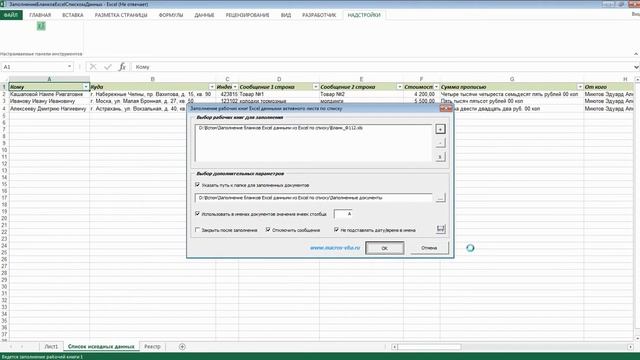This screenshot has height=360, width=640.
Task: Click the OK button in the dialog
Action: (x=384, y=248)
